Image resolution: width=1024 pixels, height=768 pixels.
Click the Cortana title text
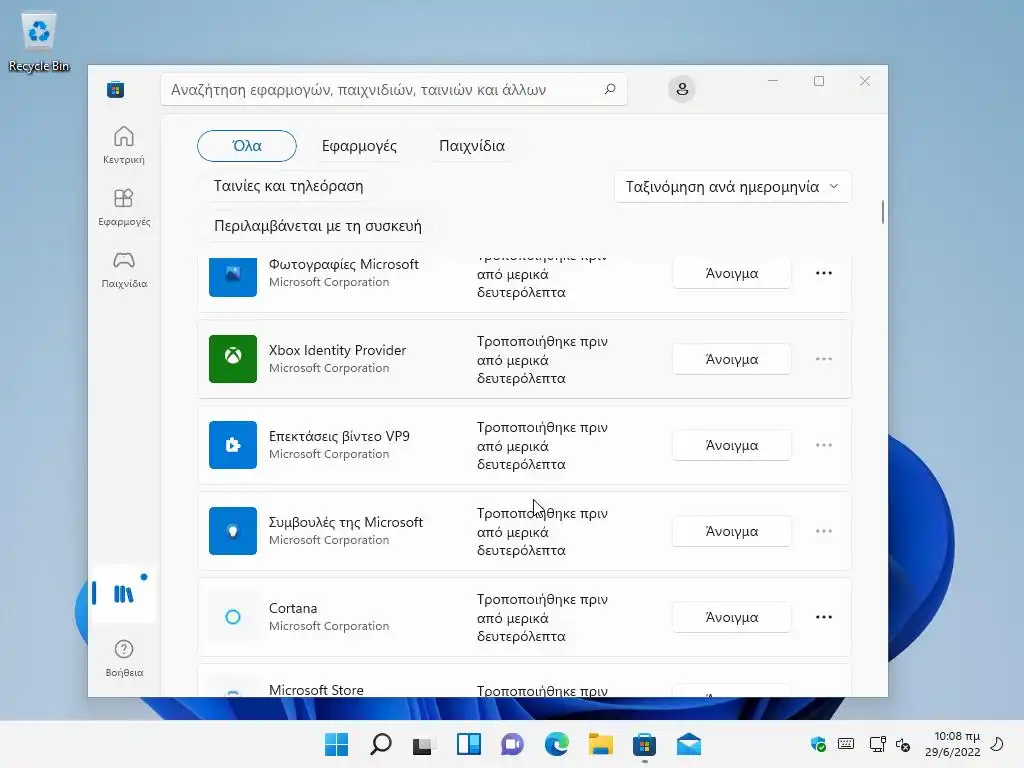pyautogui.click(x=293, y=608)
